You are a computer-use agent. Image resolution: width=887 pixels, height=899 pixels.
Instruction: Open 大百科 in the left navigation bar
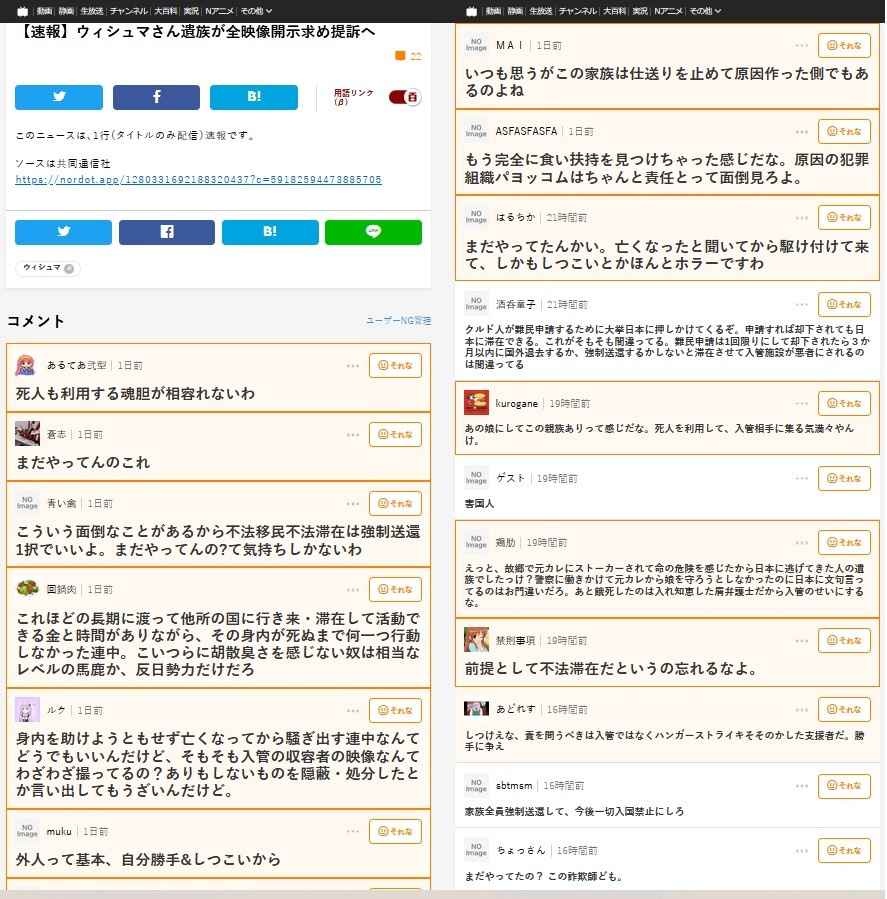(x=166, y=11)
